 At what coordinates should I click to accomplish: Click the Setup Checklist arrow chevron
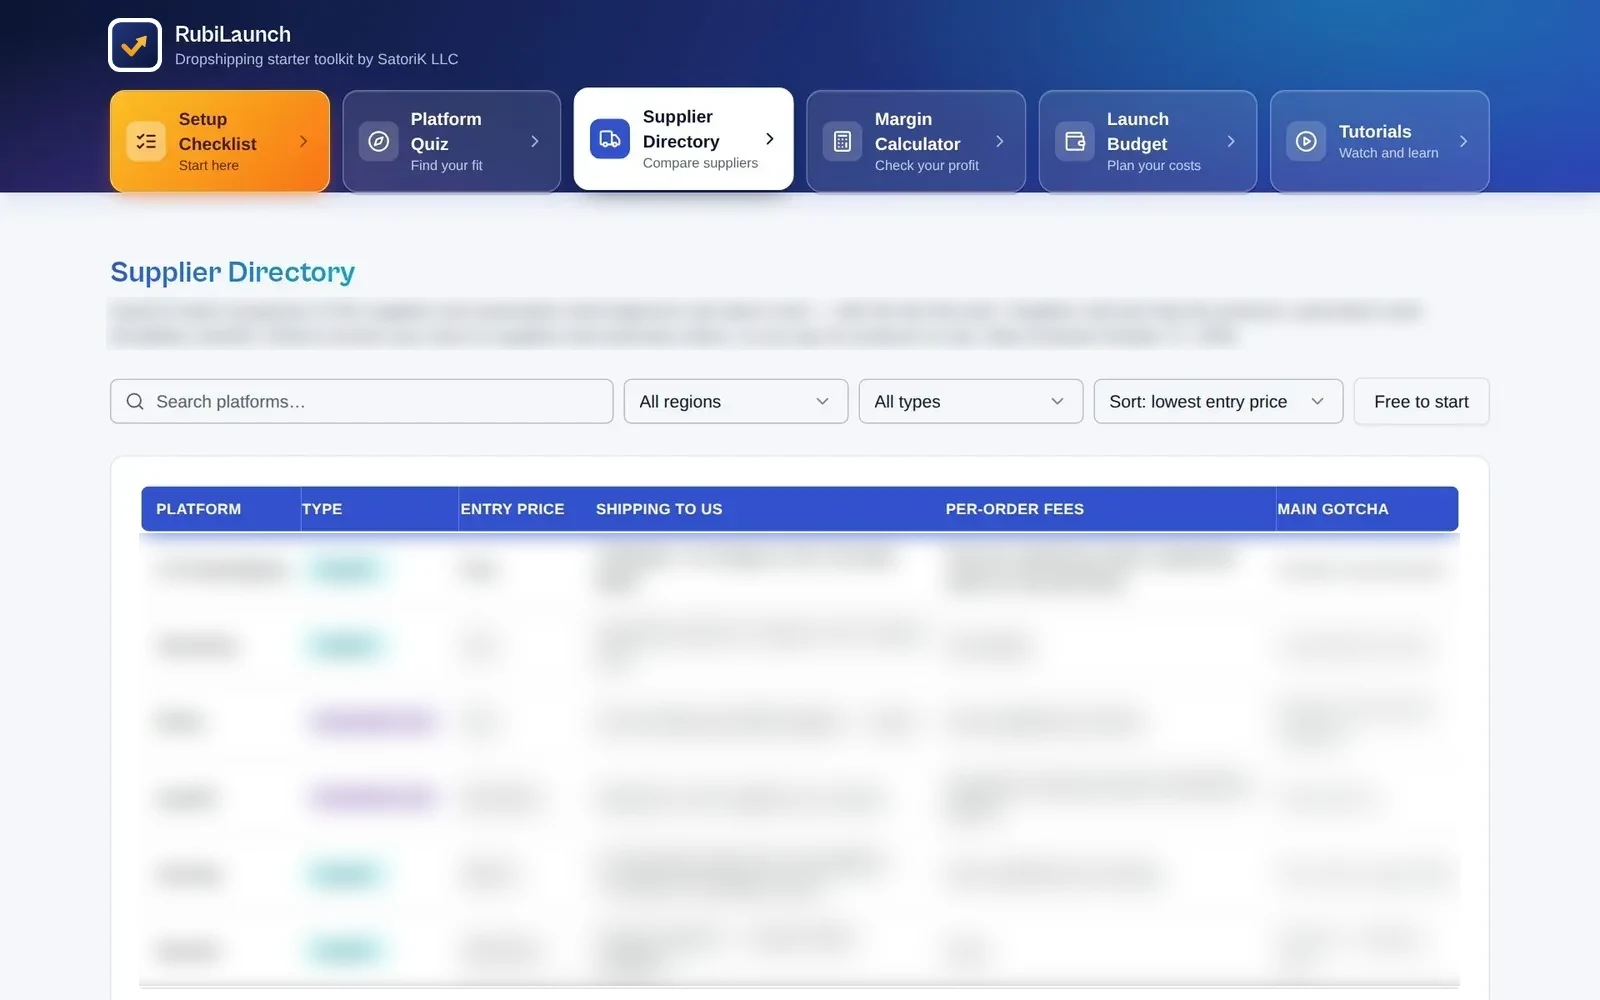click(x=303, y=141)
